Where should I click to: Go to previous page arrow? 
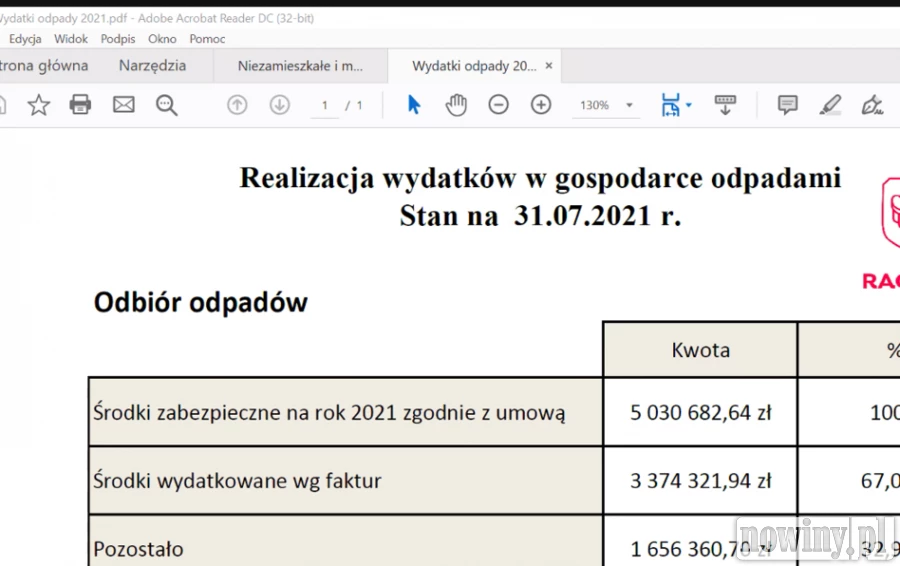pyautogui.click(x=237, y=105)
